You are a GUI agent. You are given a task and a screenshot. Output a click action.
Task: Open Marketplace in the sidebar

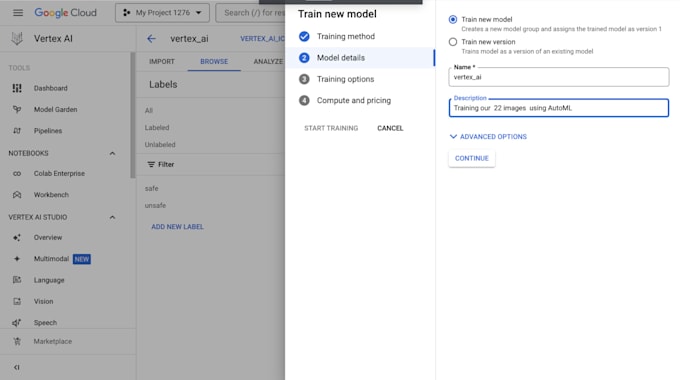coord(53,341)
